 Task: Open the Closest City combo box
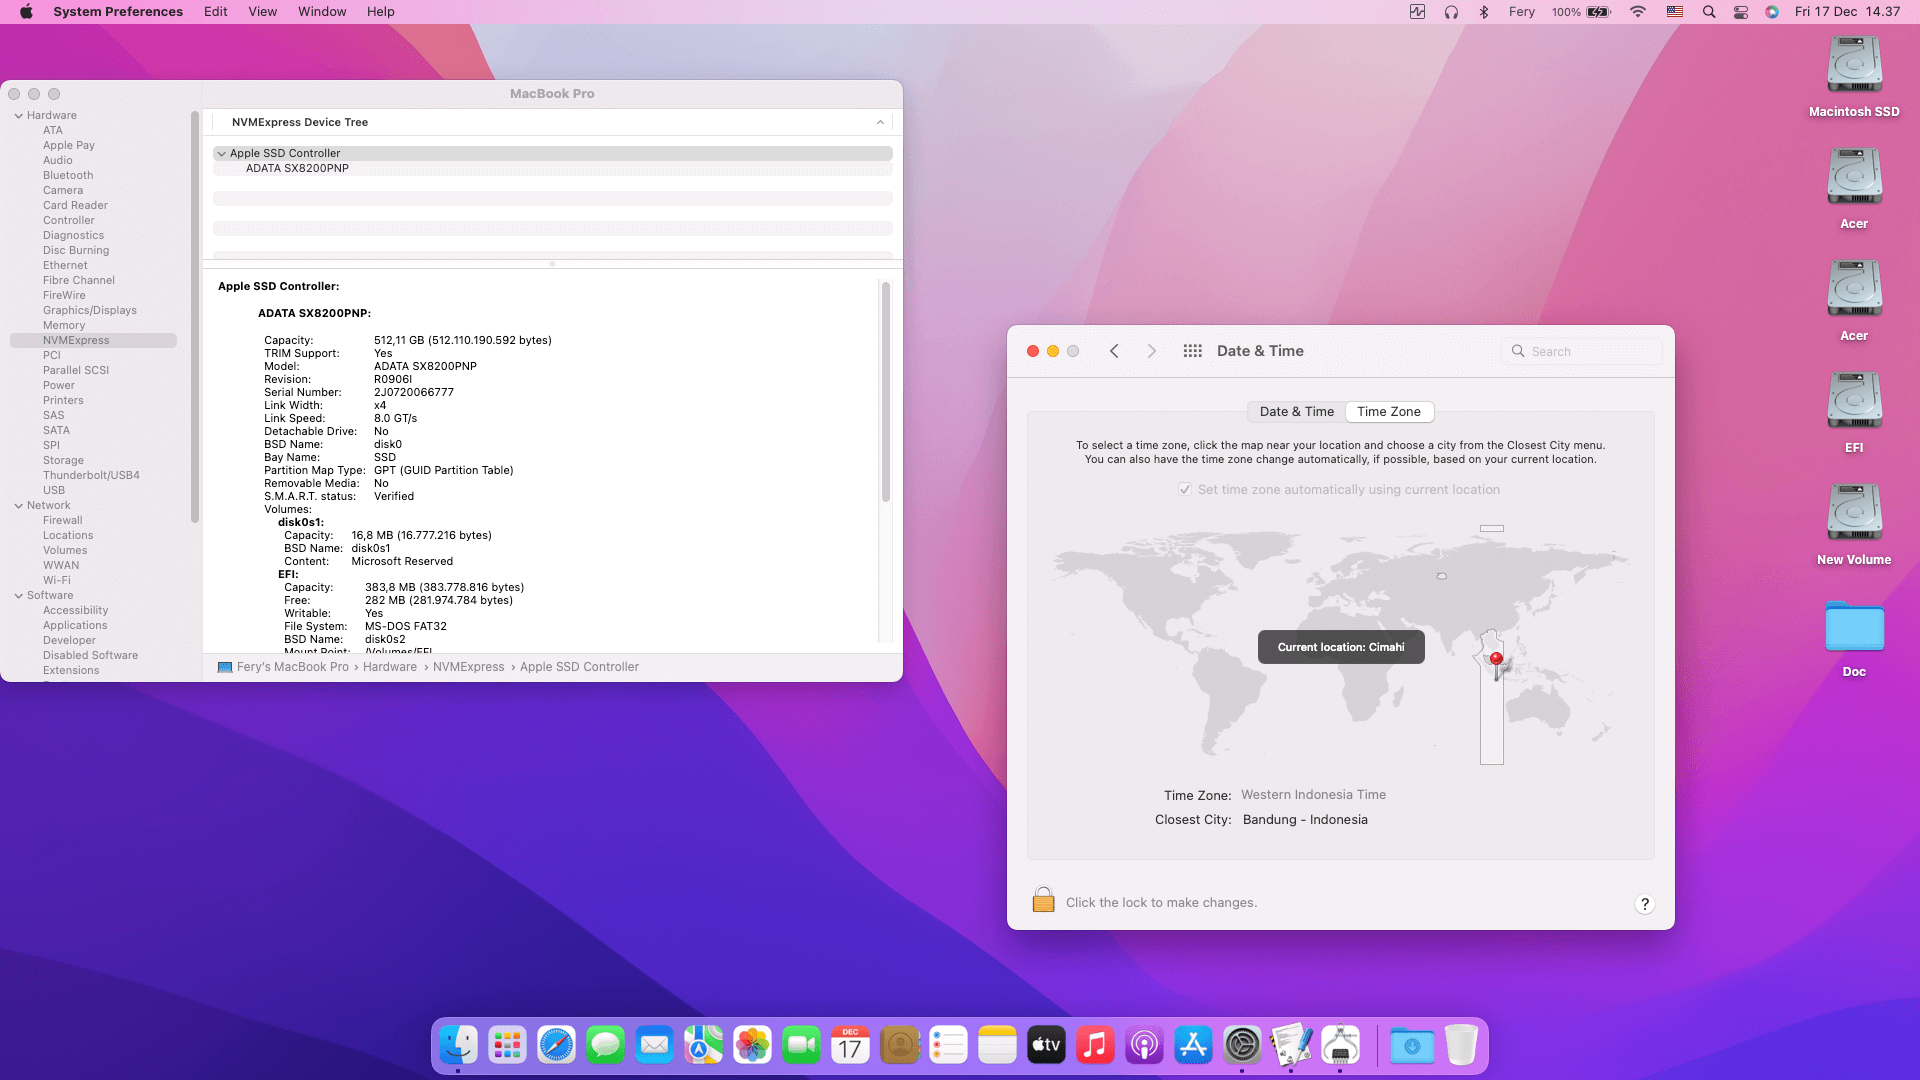coord(1305,820)
